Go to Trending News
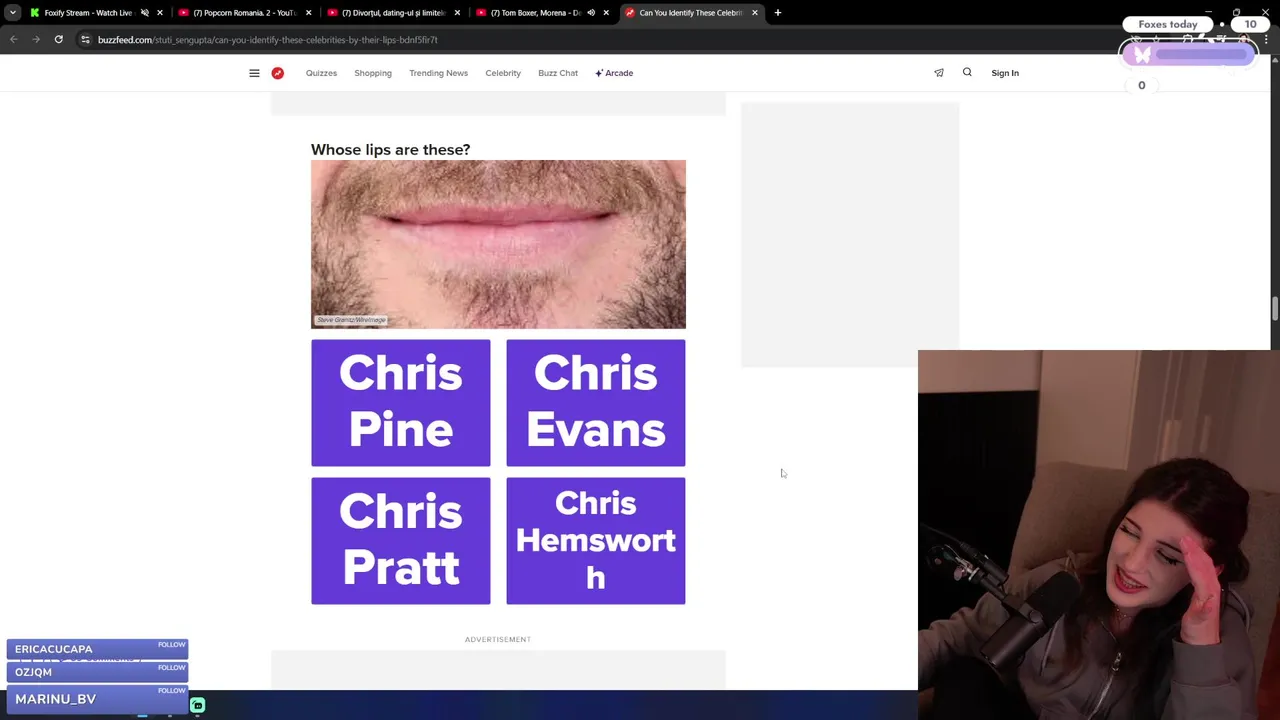The width and height of the screenshot is (1280, 720). 438,73
